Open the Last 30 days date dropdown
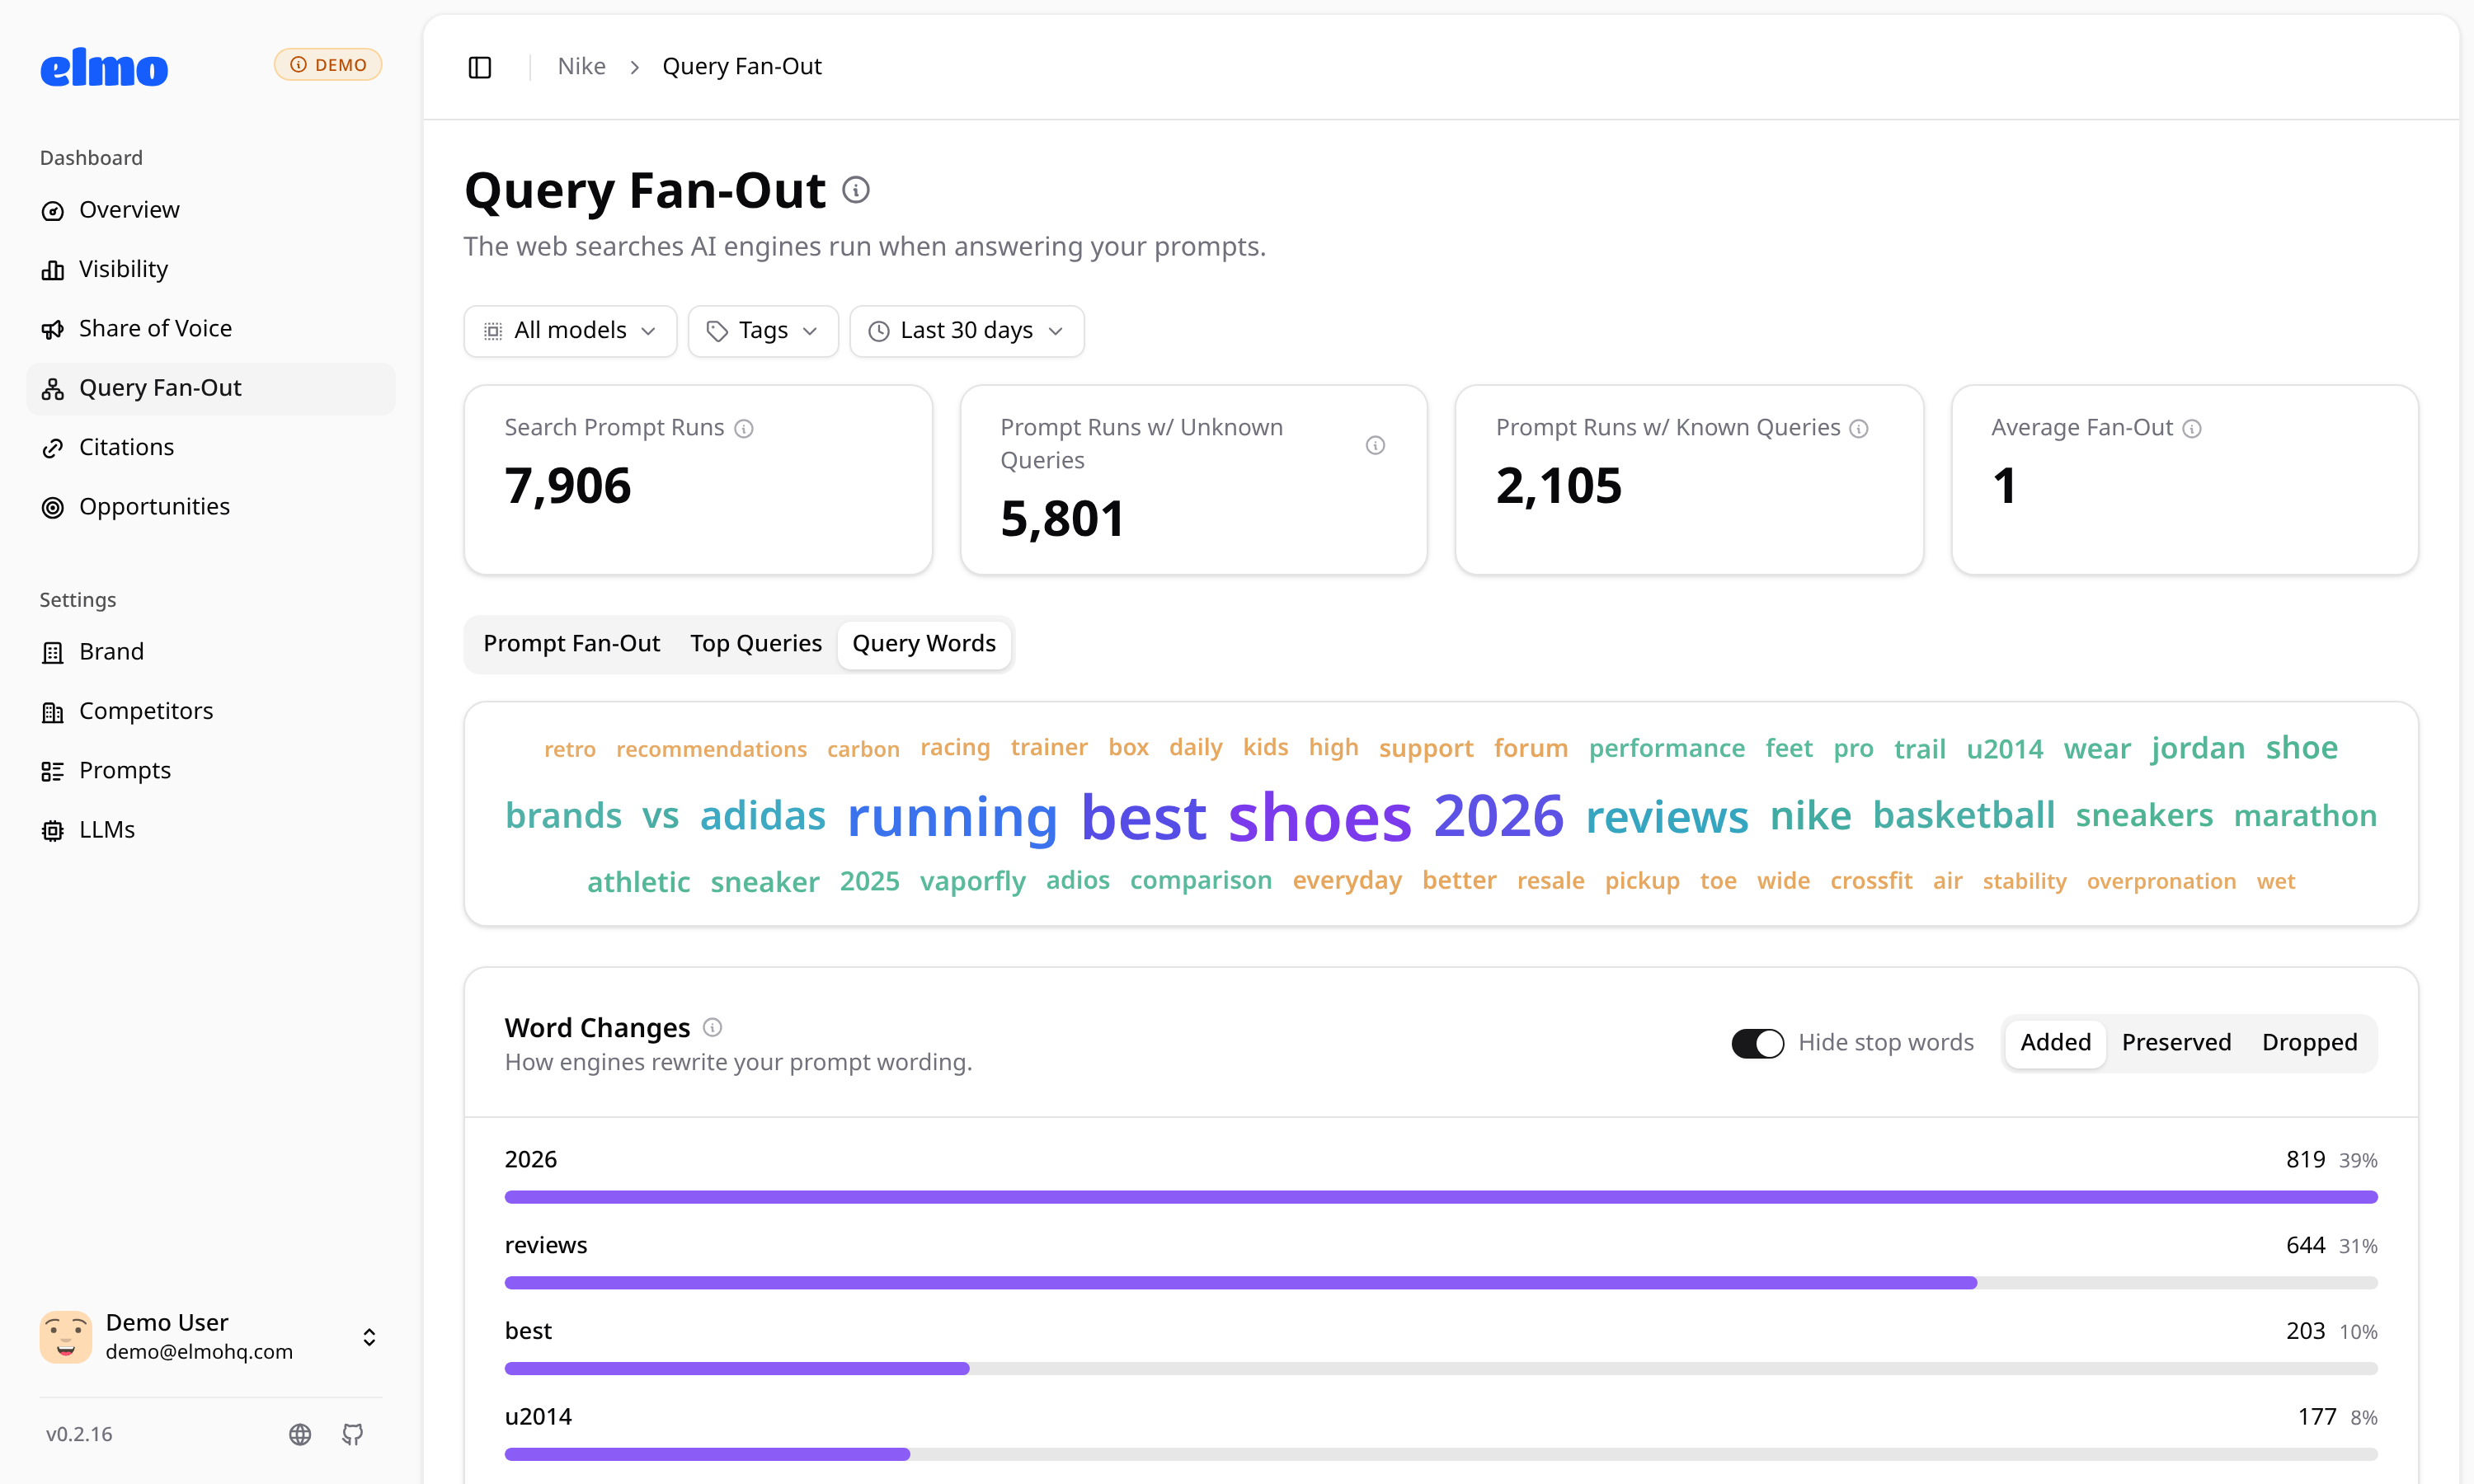2474x1484 pixels. click(967, 331)
